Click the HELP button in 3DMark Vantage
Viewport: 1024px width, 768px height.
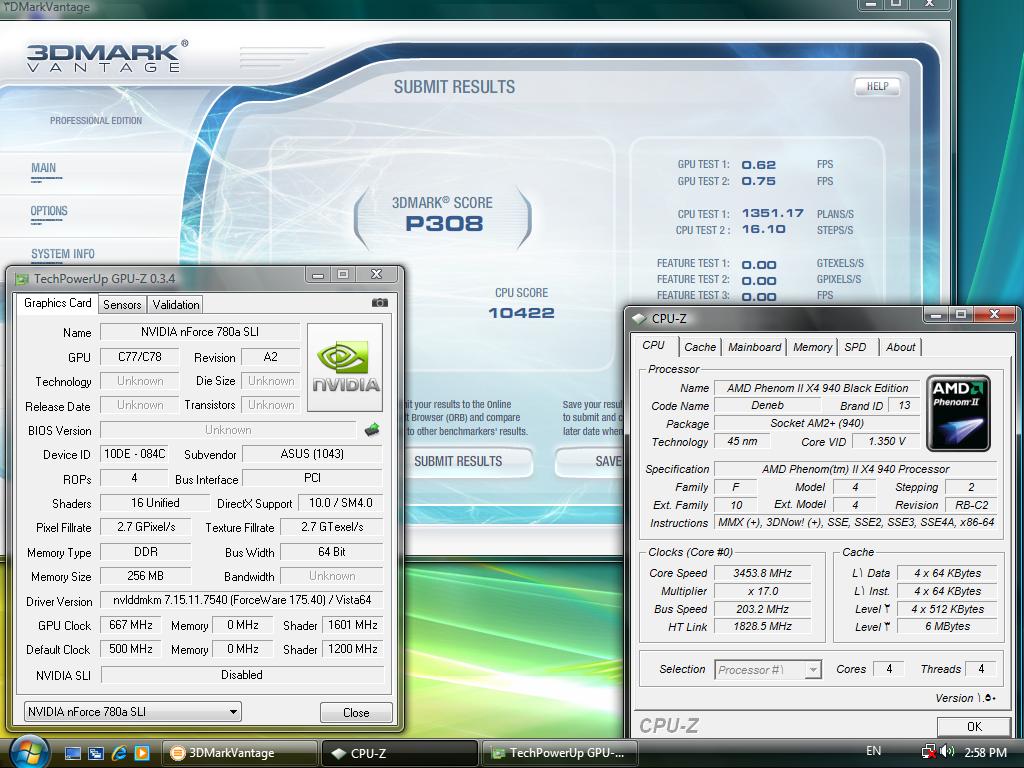pyautogui.click(x=877, y=86)
